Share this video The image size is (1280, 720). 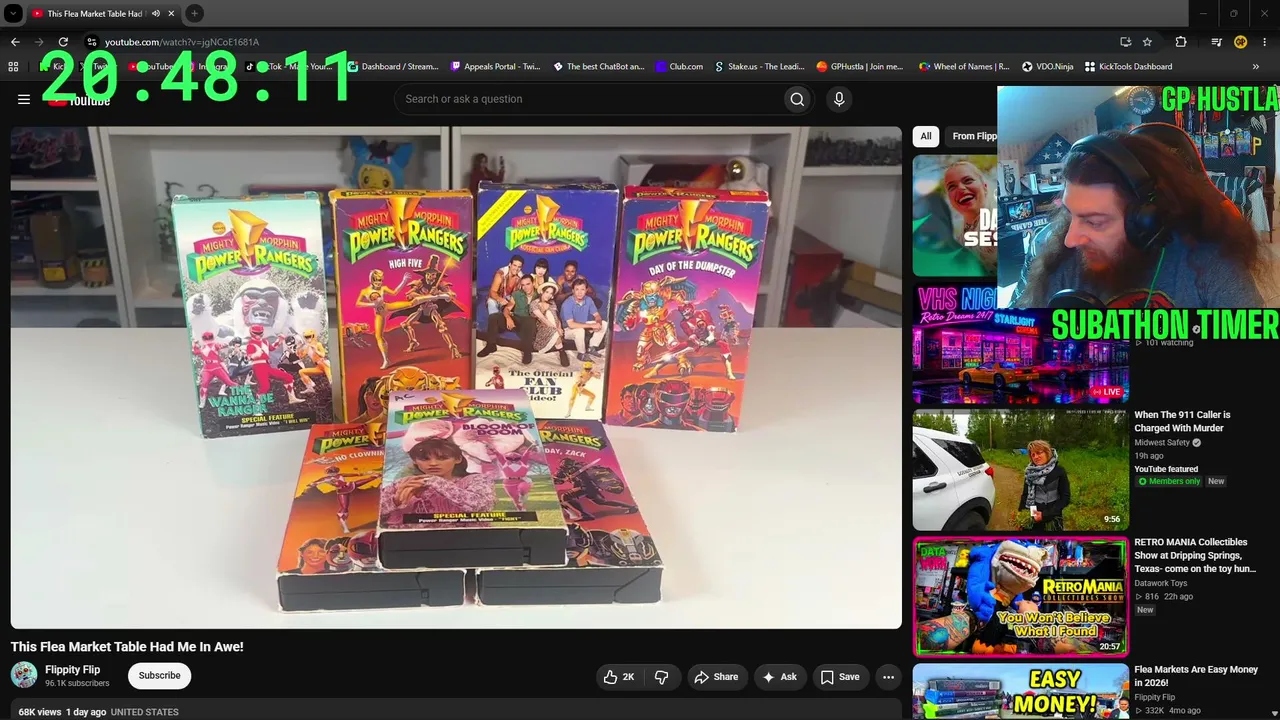(x=716, y=677)
